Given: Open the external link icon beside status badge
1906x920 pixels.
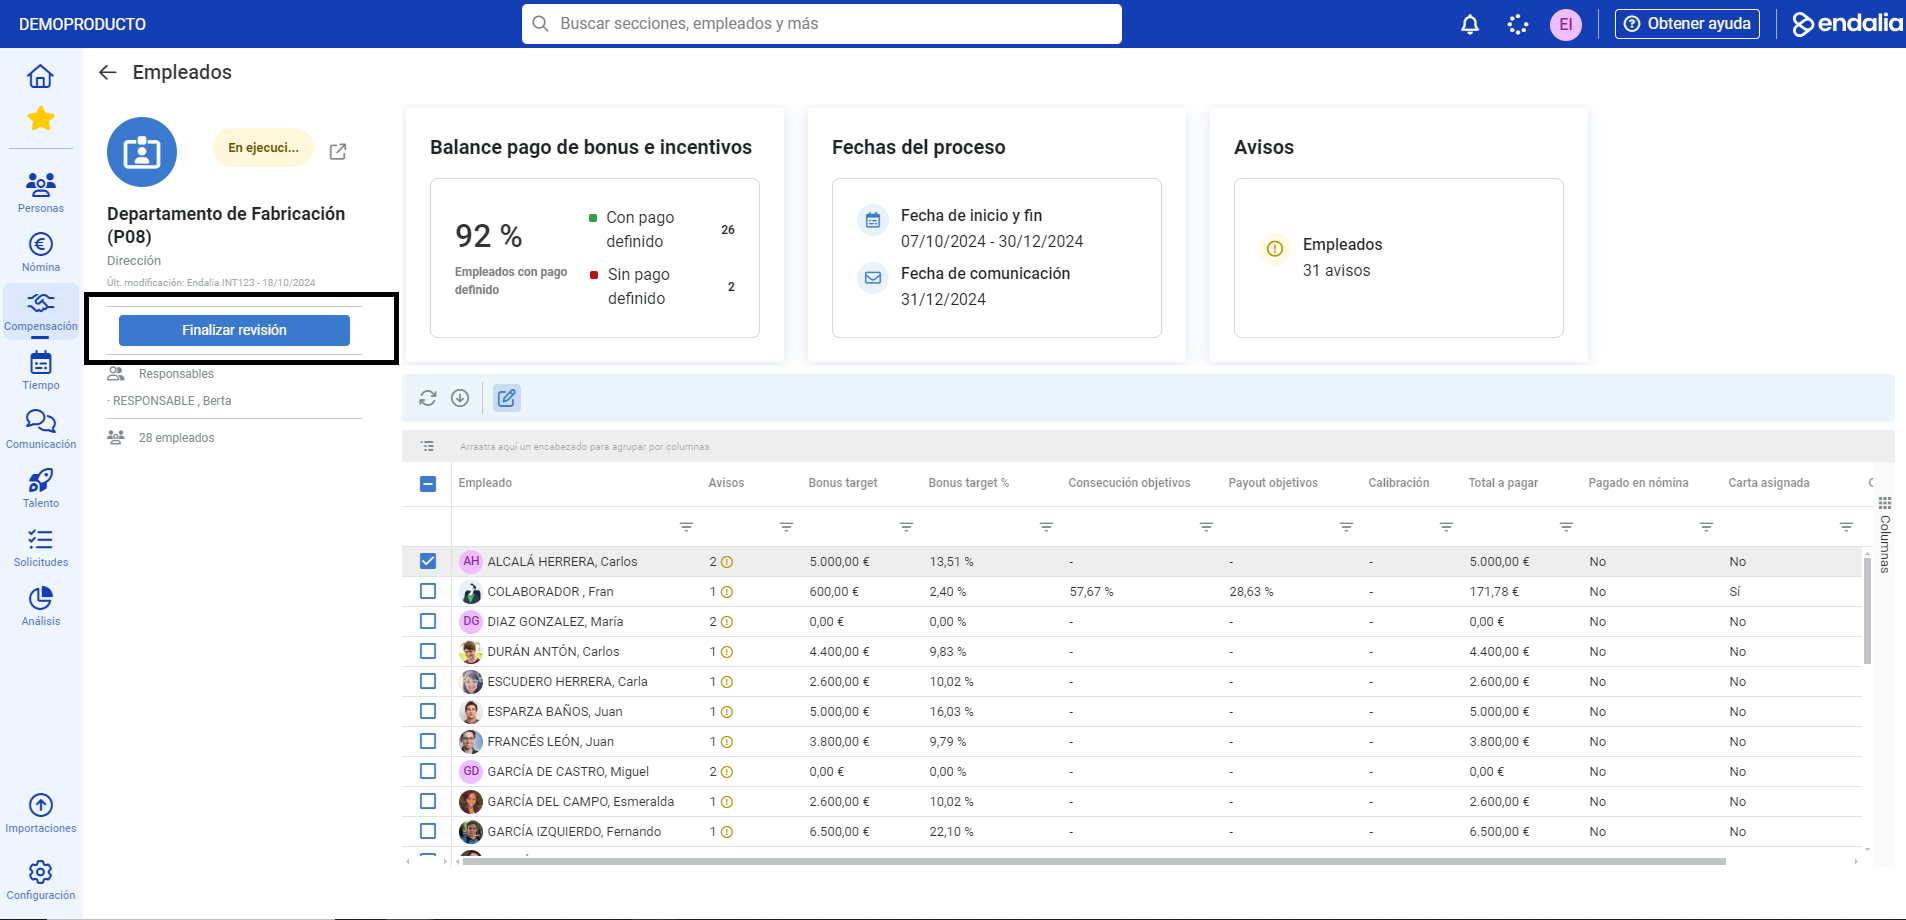Looking at the screenshot, I should coord(338,152).
